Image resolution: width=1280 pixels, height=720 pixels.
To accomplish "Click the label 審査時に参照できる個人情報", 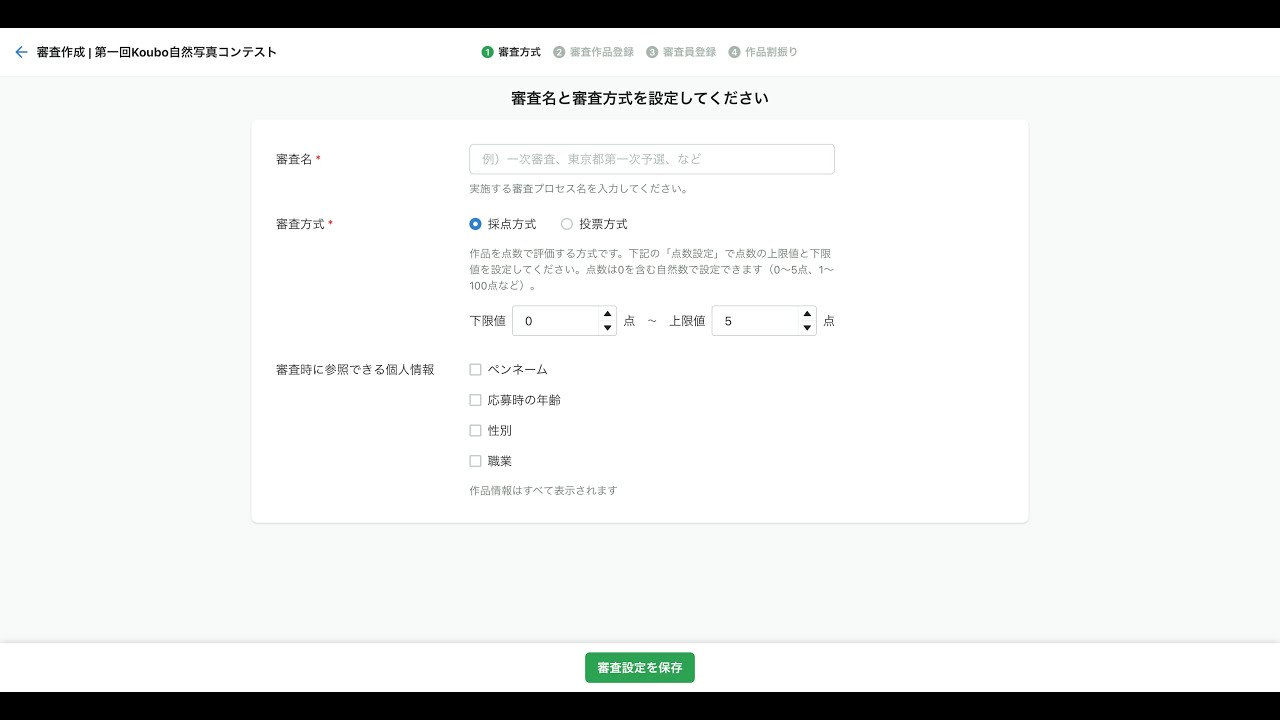I will click(x=355, y=370).
